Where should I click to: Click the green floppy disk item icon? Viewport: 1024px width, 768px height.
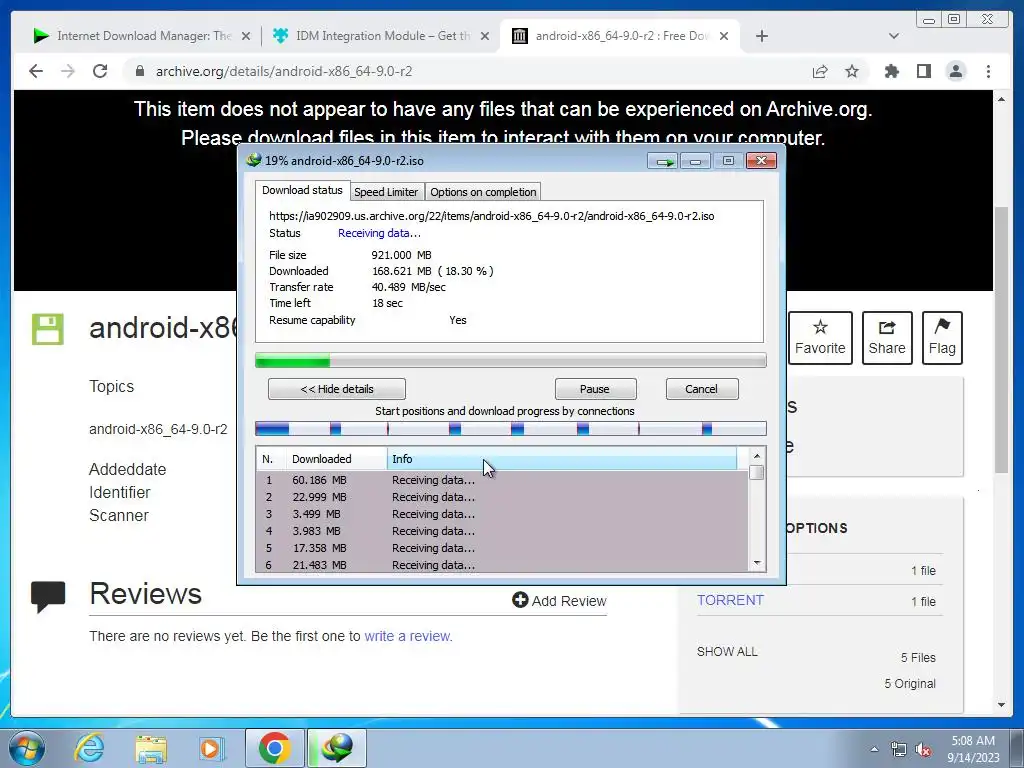click(48, 329)
